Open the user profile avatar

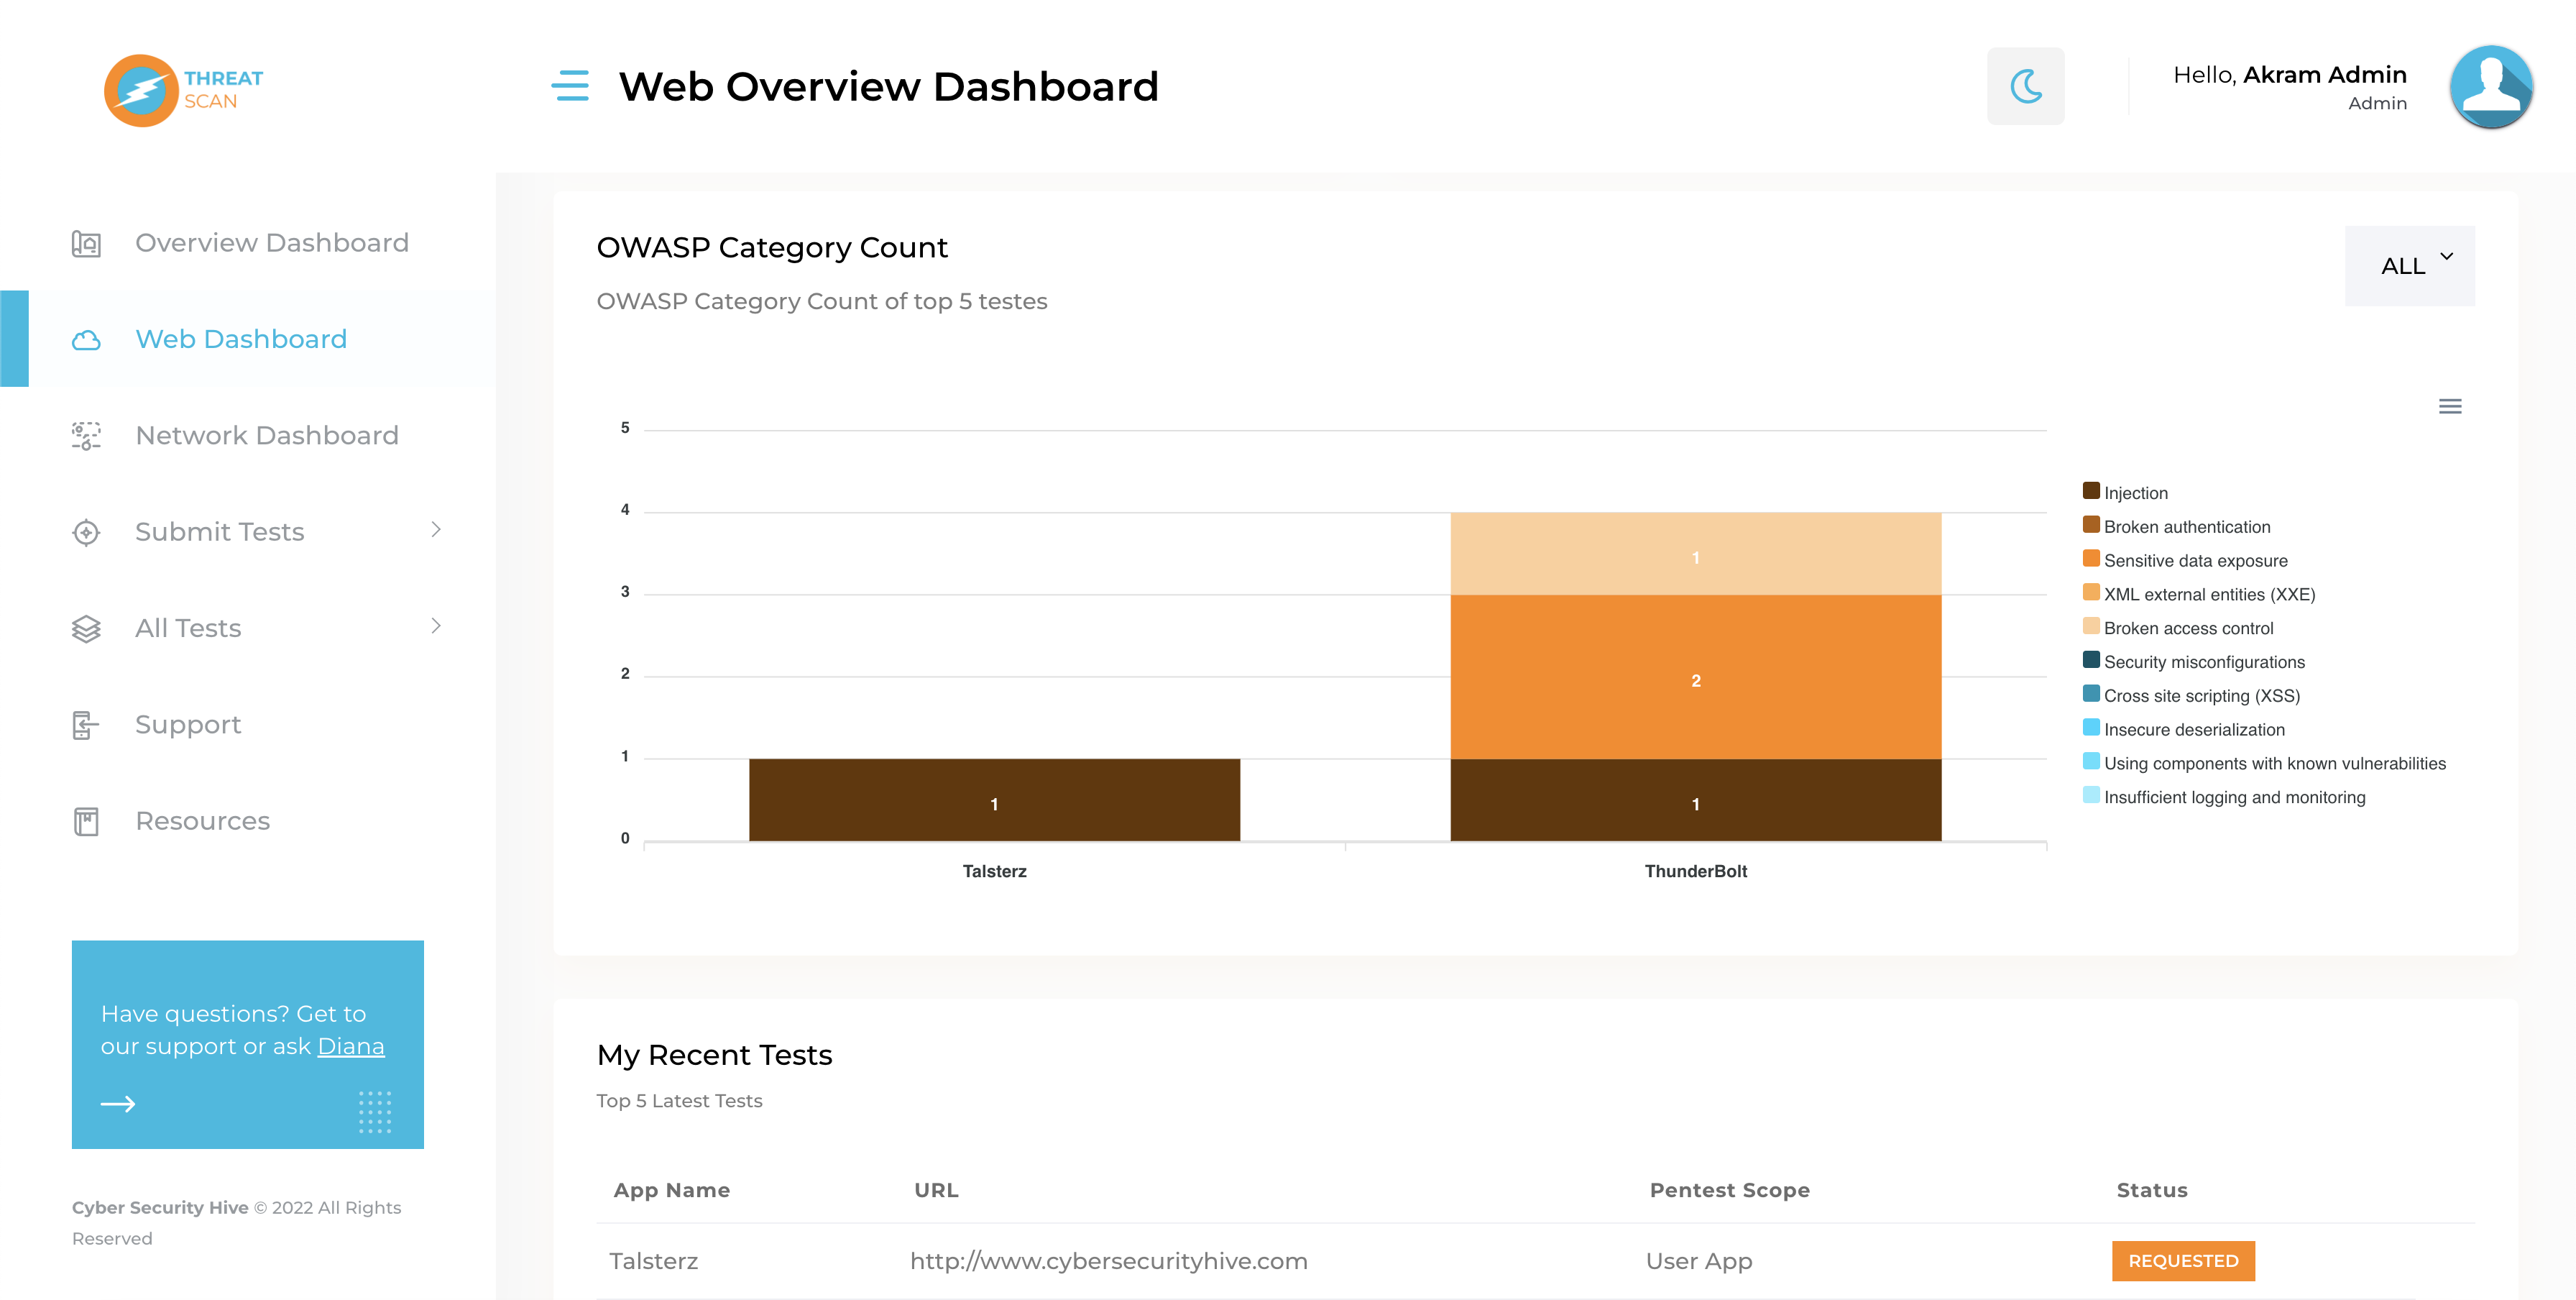coord(2490,86)
